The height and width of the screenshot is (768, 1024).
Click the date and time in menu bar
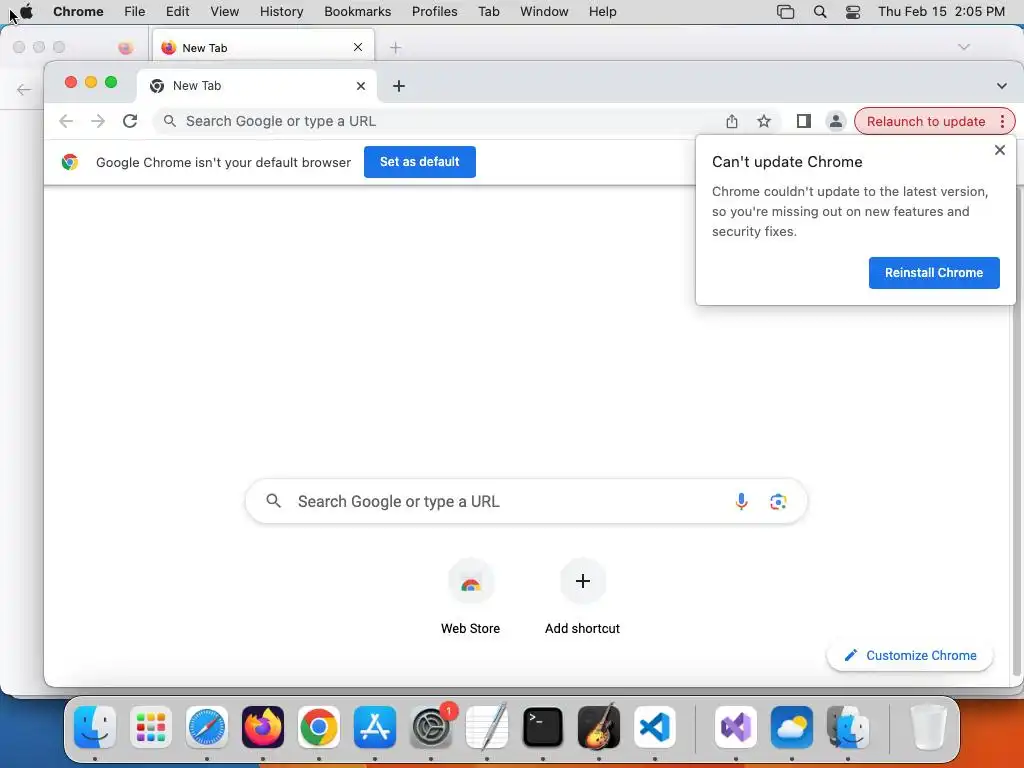coord(941,12)
